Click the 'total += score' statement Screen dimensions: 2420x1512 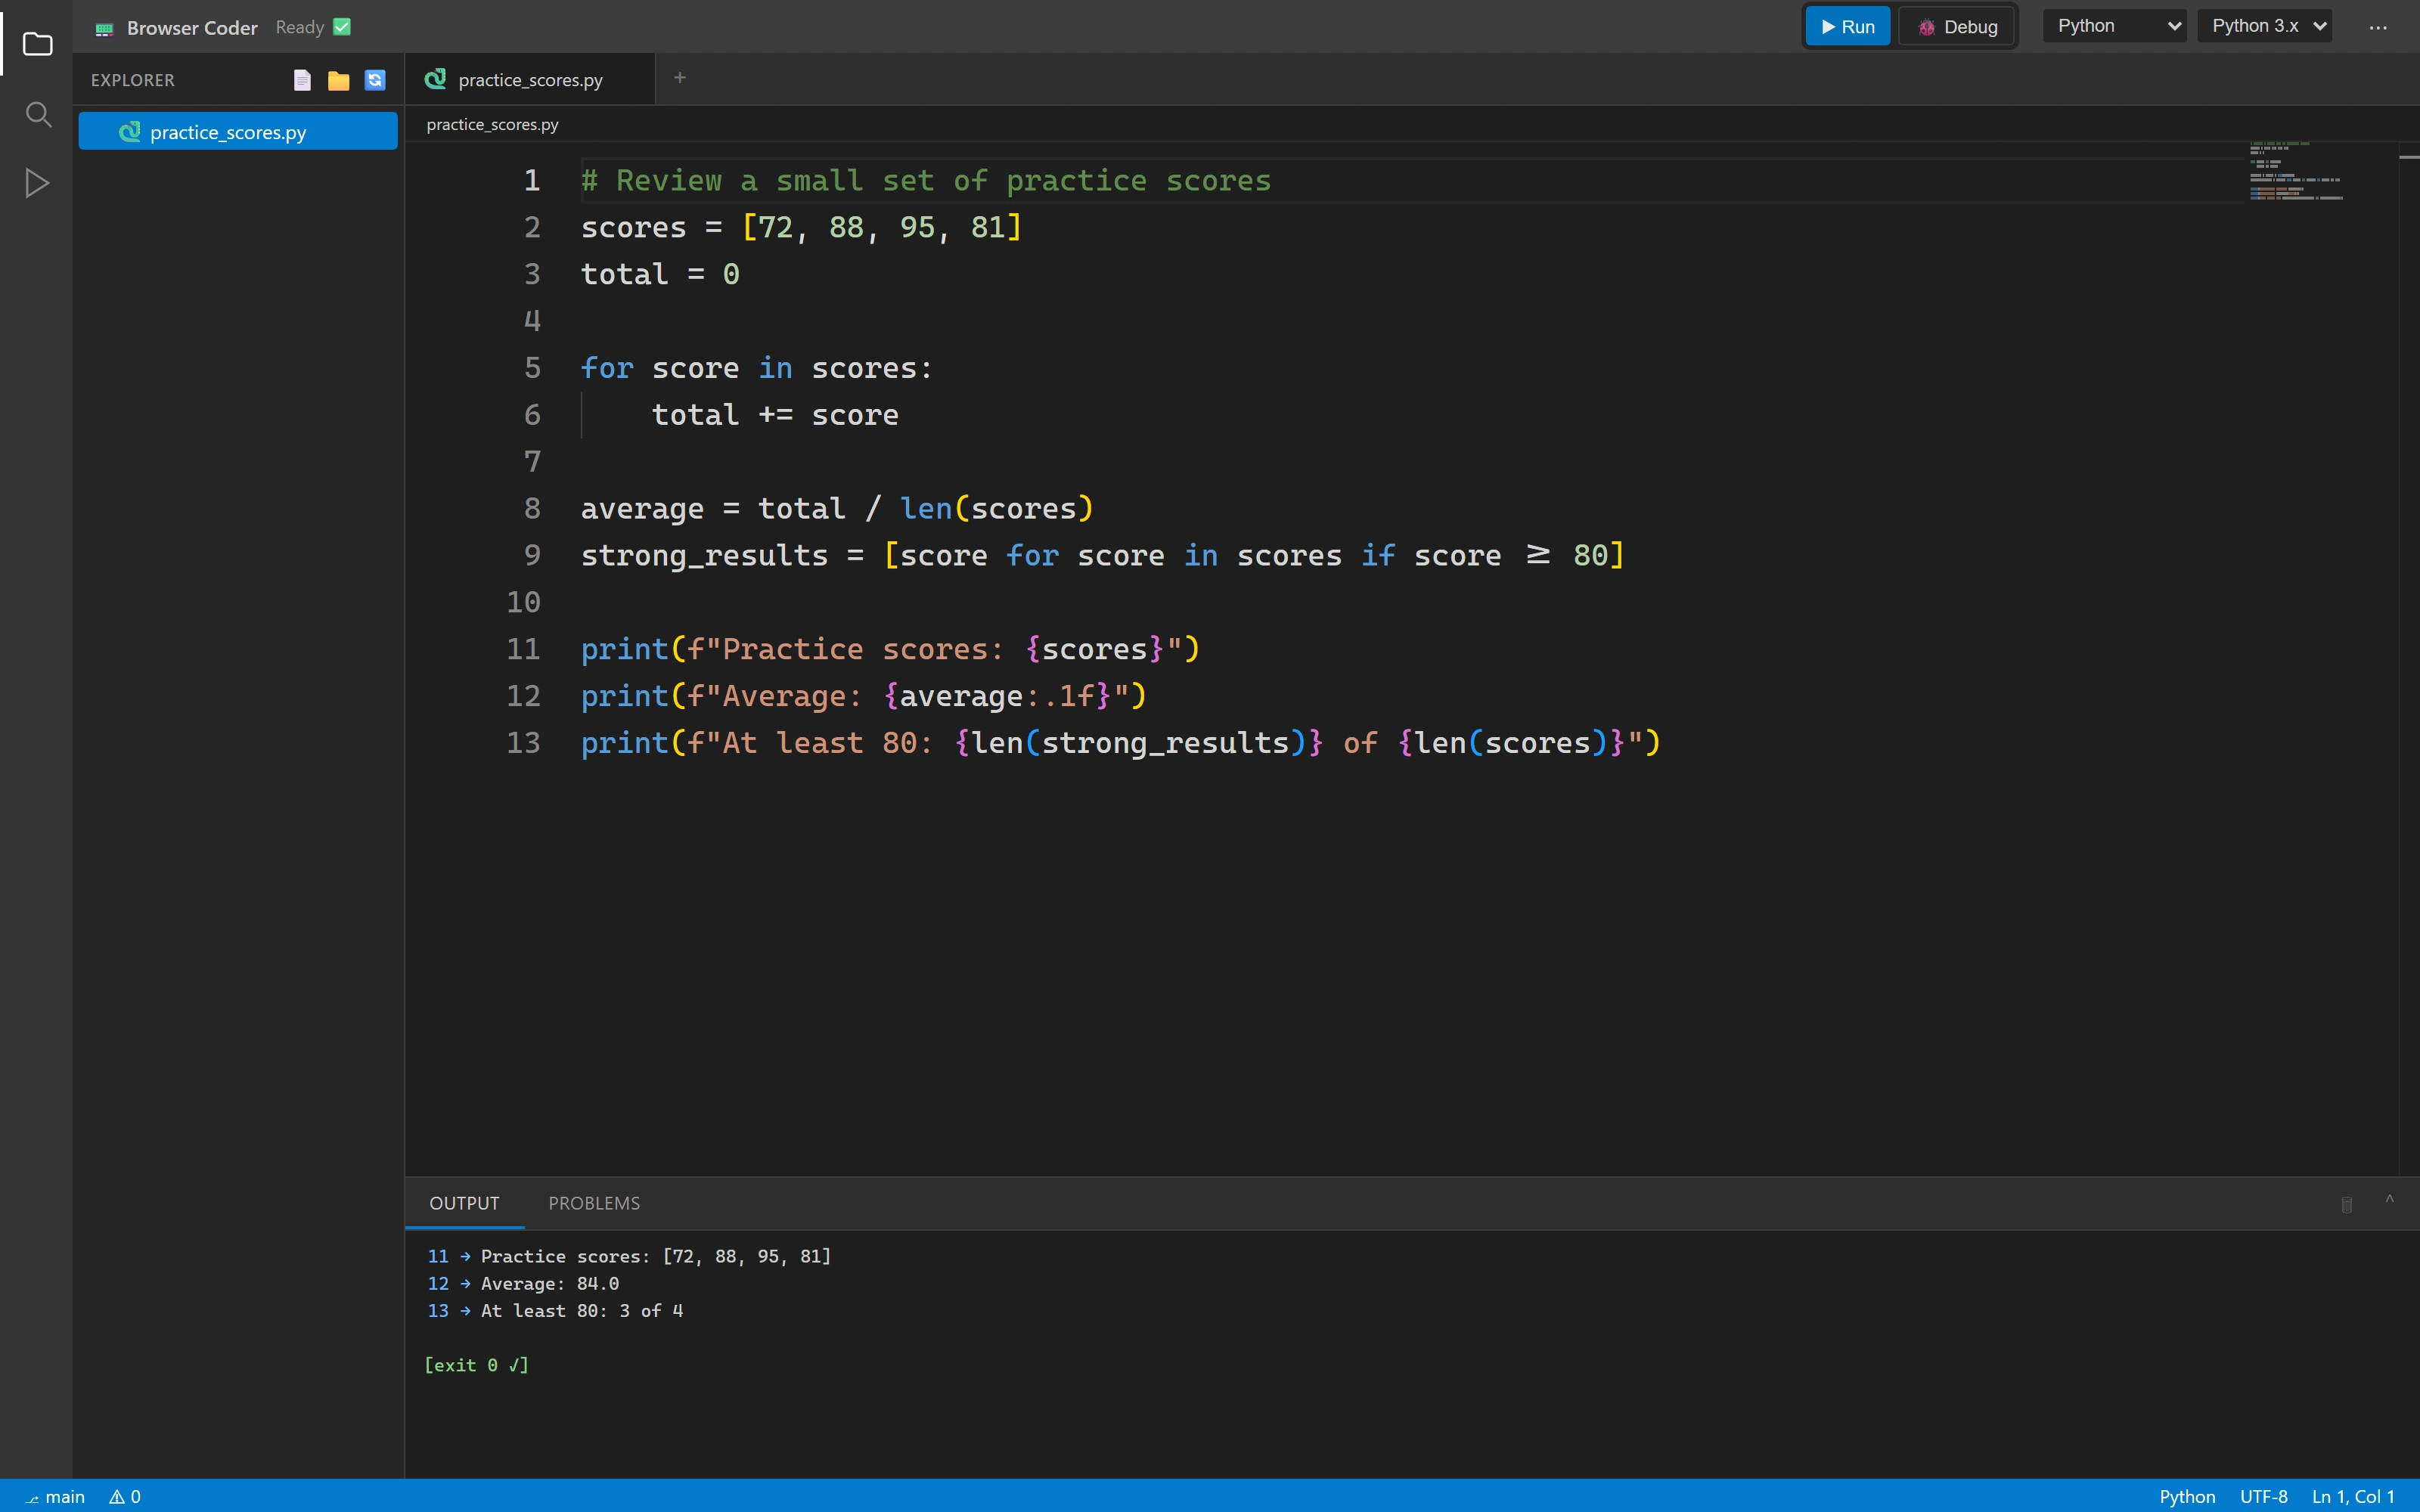click(x=775, y=415)
